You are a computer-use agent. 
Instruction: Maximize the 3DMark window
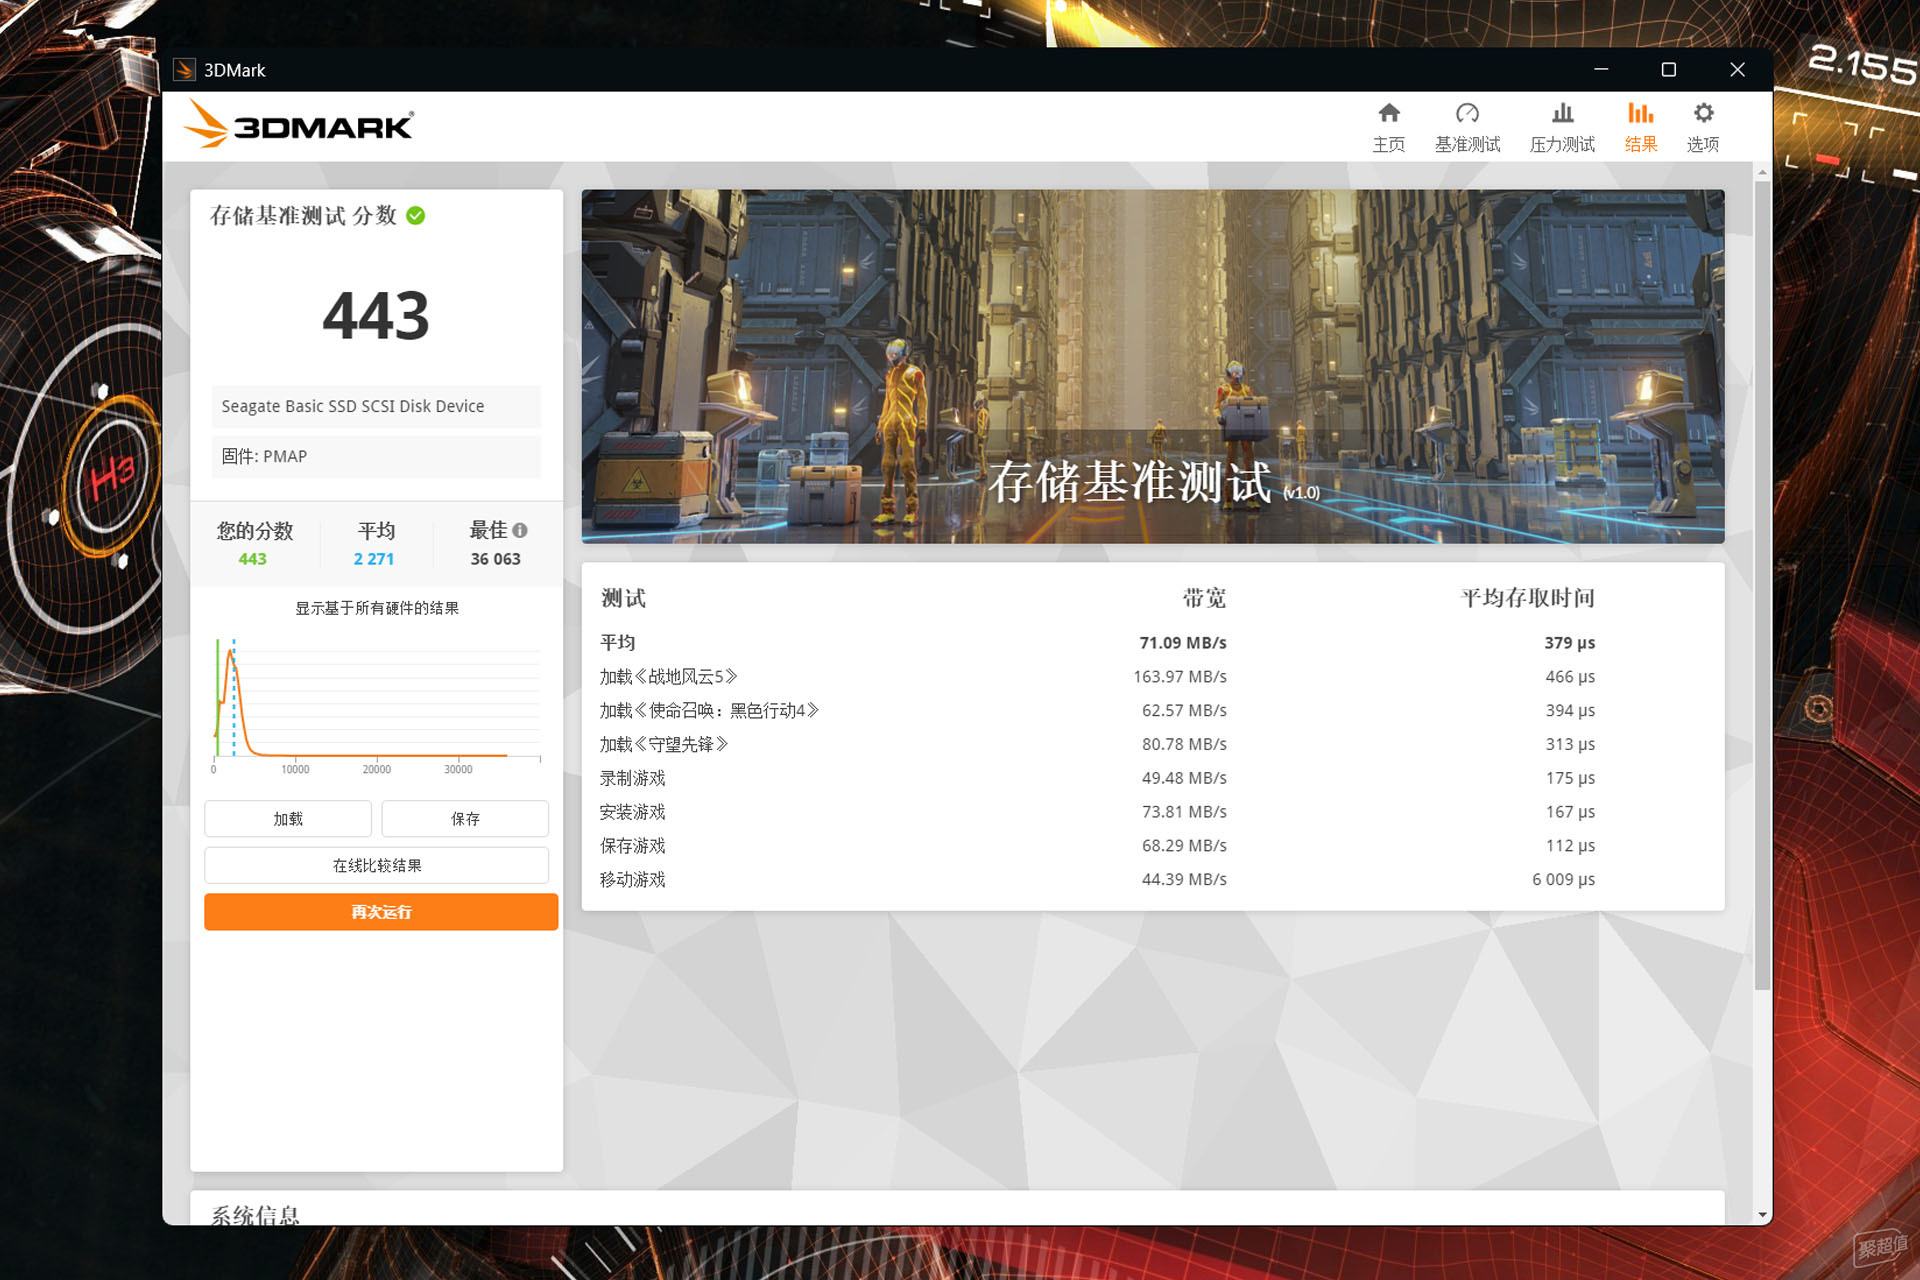pos(1668,70)
